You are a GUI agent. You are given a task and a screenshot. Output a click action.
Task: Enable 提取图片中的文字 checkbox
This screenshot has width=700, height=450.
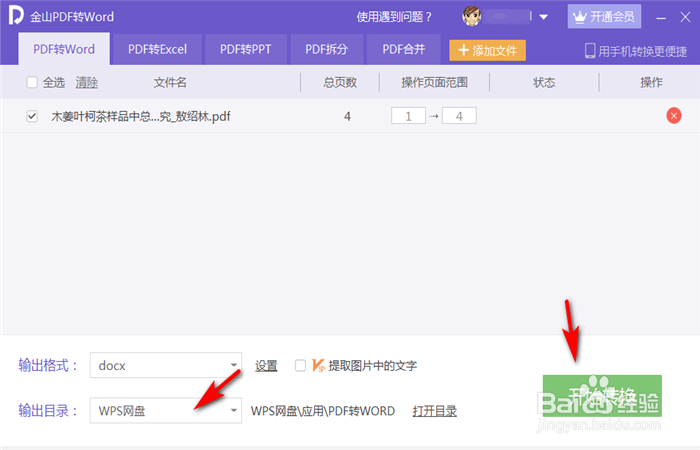coord(300,366)
